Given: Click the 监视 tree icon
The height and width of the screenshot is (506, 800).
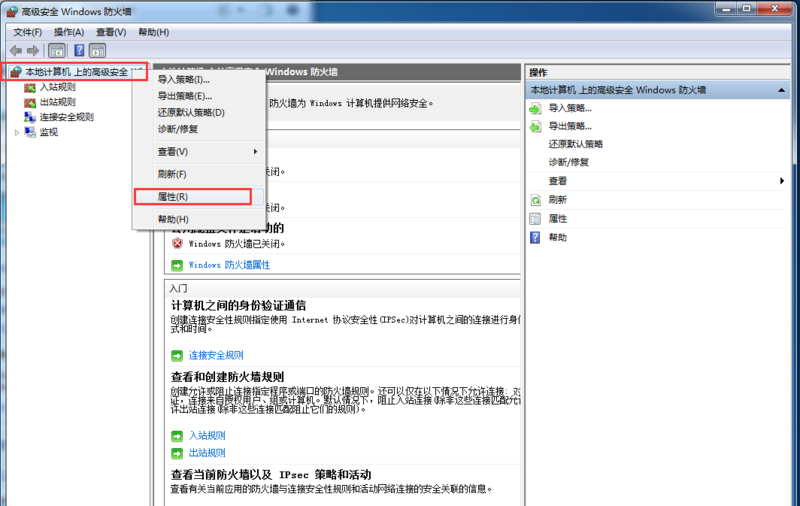Looking at the screenshot, I should point(30,132).
